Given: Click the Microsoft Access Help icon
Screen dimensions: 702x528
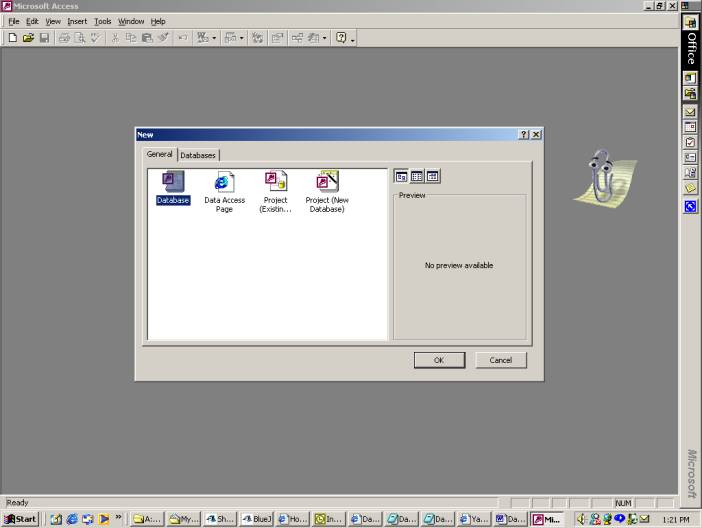Looking at the screenshot, I should pos(341,38).
